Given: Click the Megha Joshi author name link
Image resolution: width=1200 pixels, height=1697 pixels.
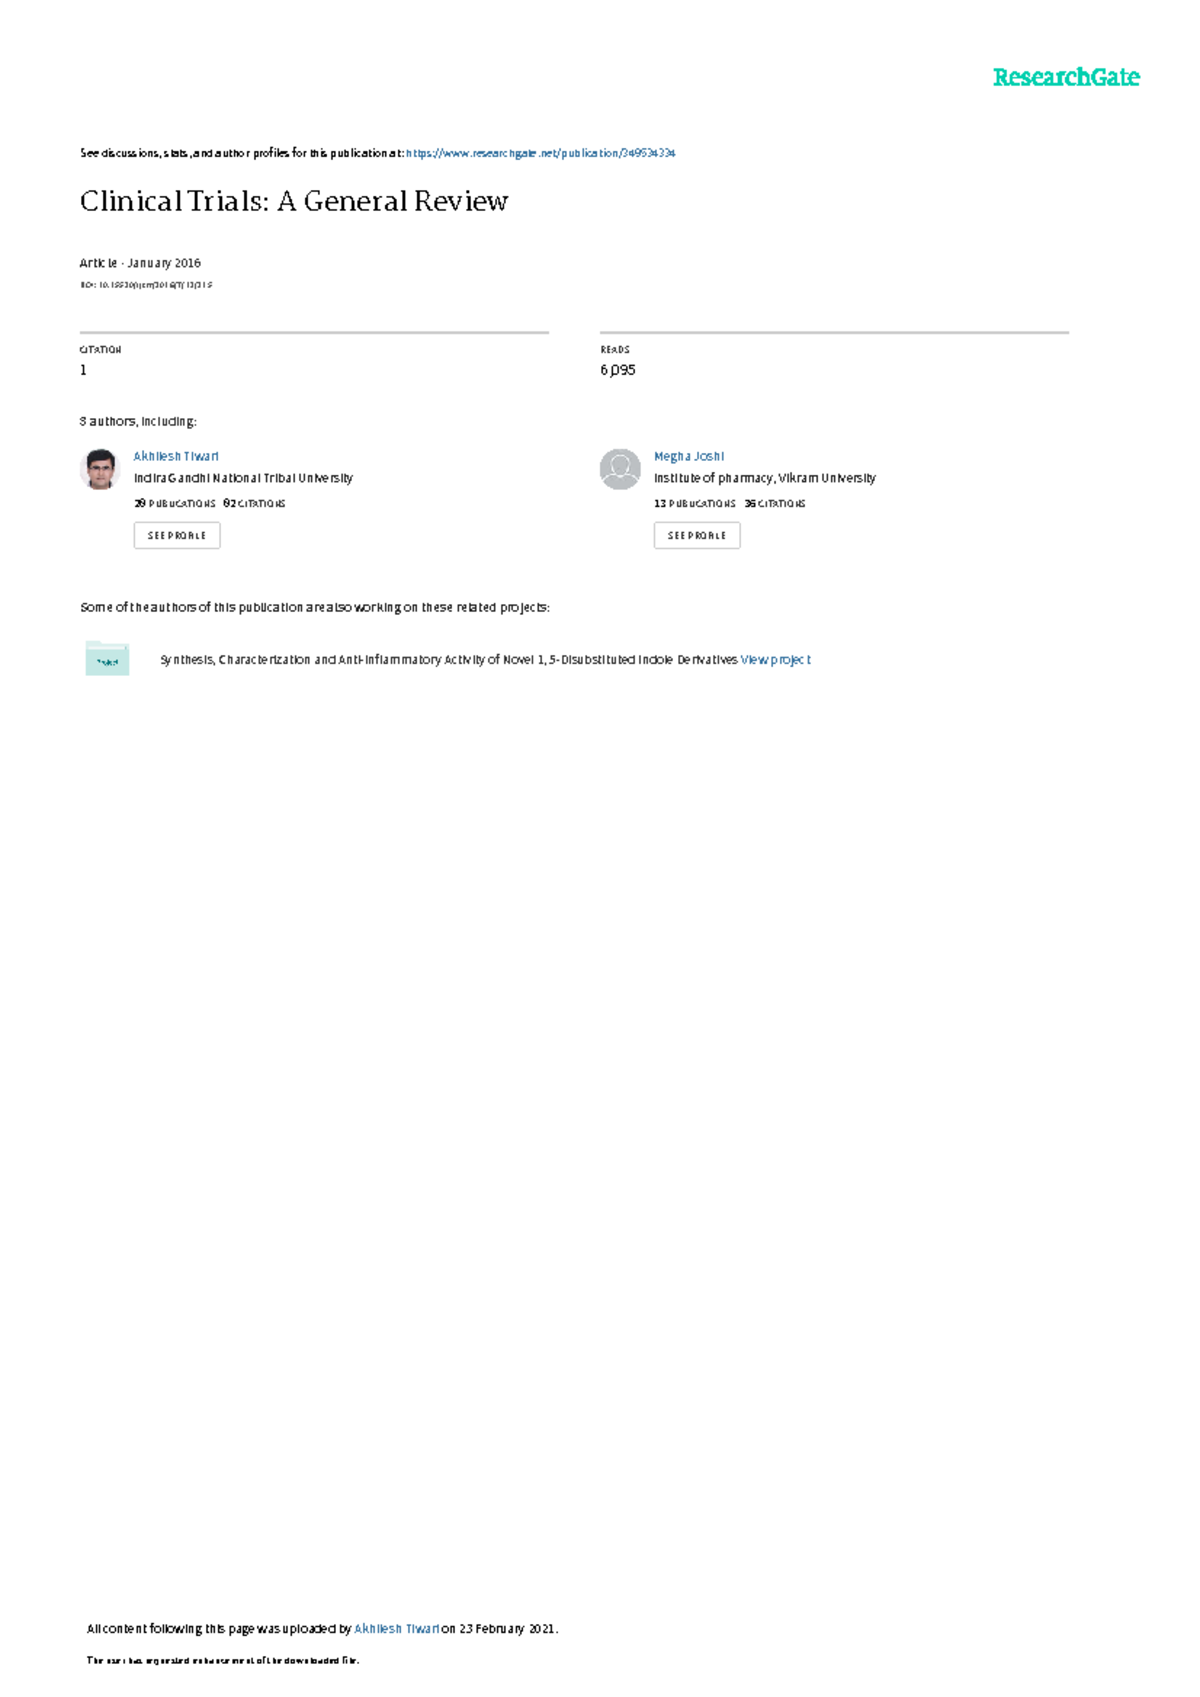Looking at the screenshot, I should tap(689, 456).
